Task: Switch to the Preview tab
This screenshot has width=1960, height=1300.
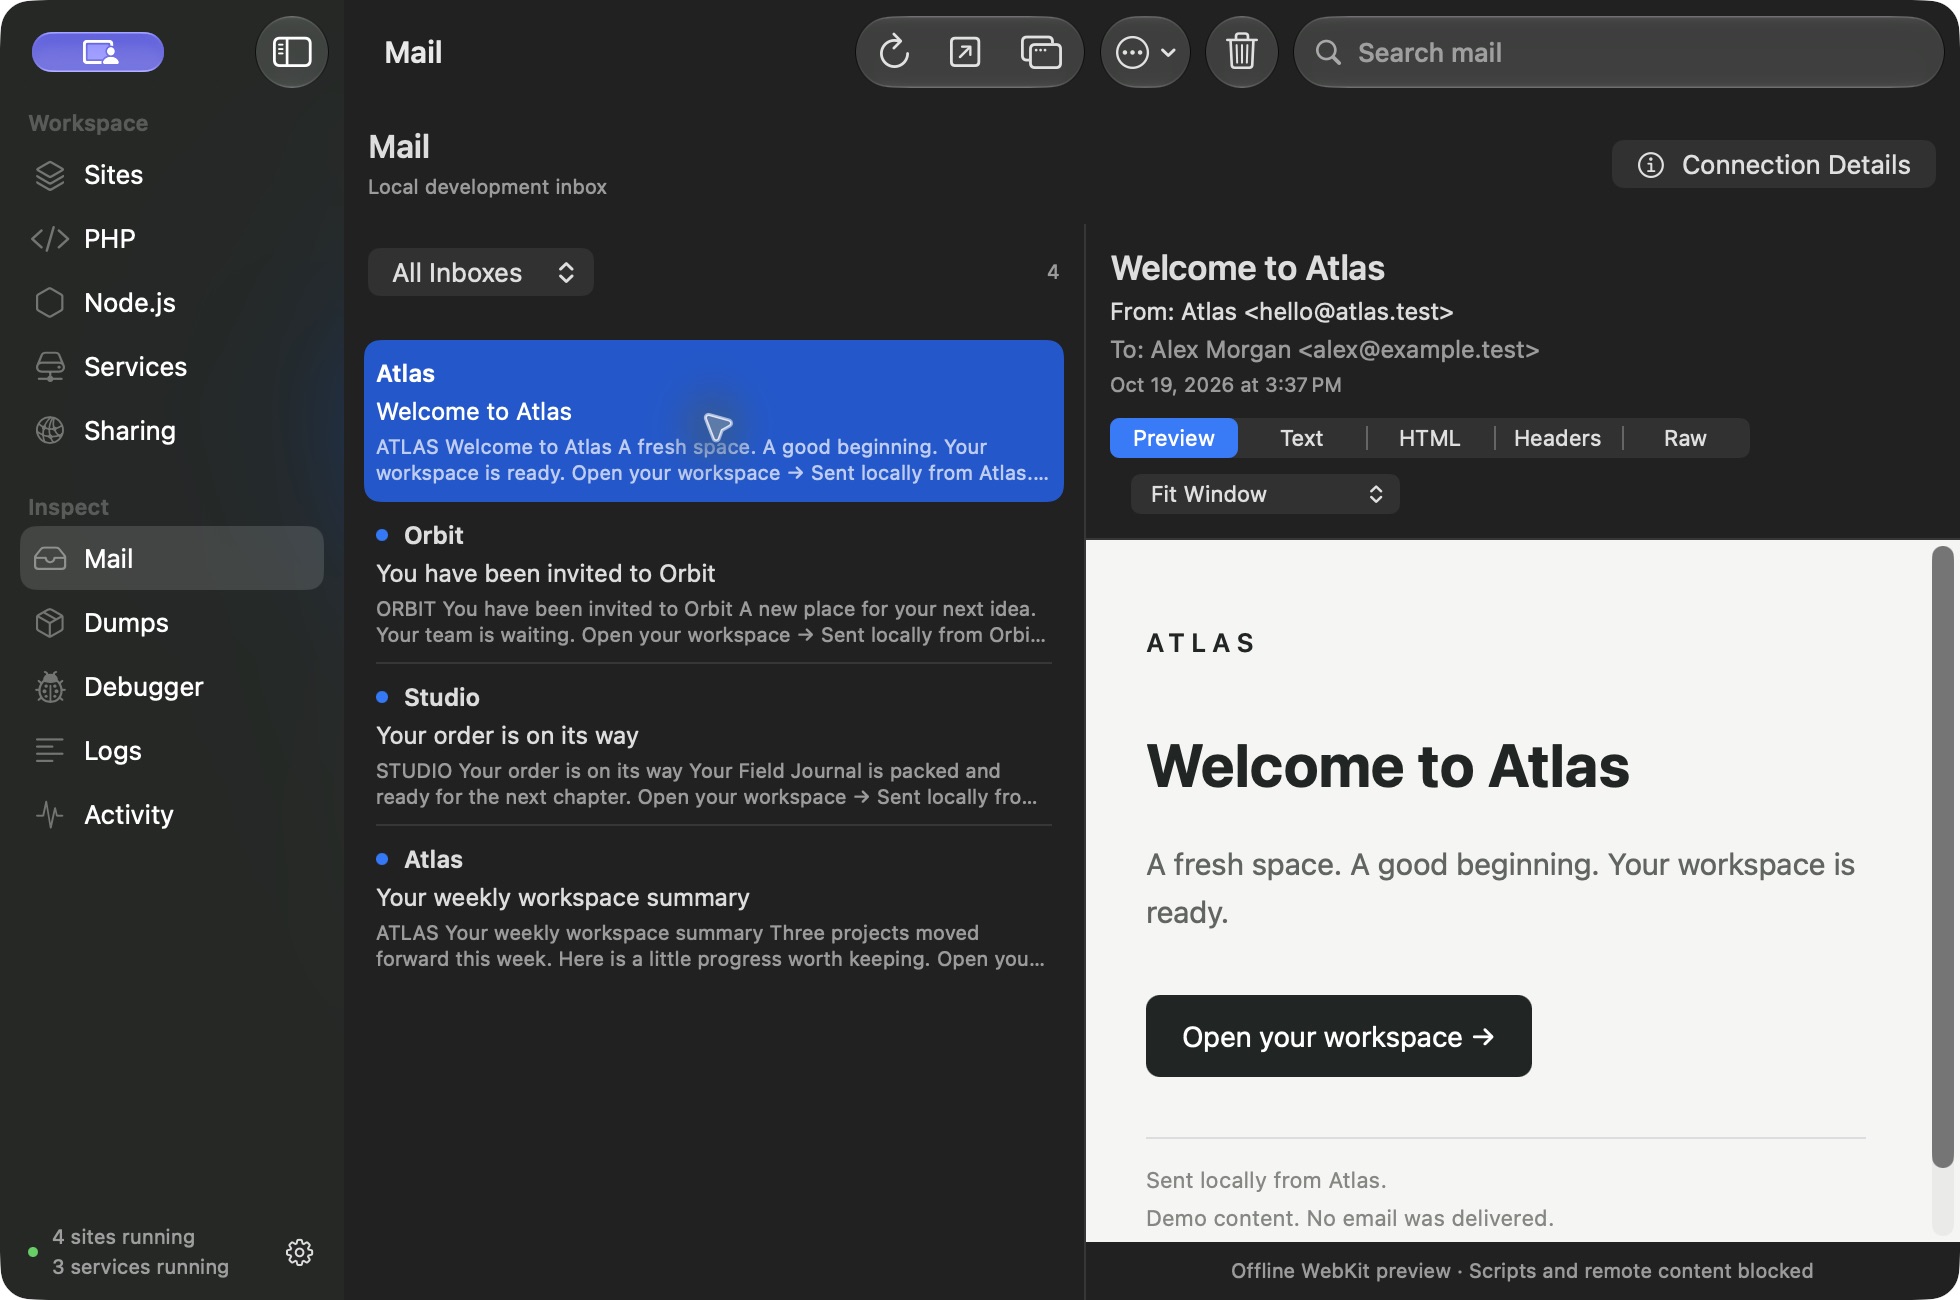Action: point(1173,438)
